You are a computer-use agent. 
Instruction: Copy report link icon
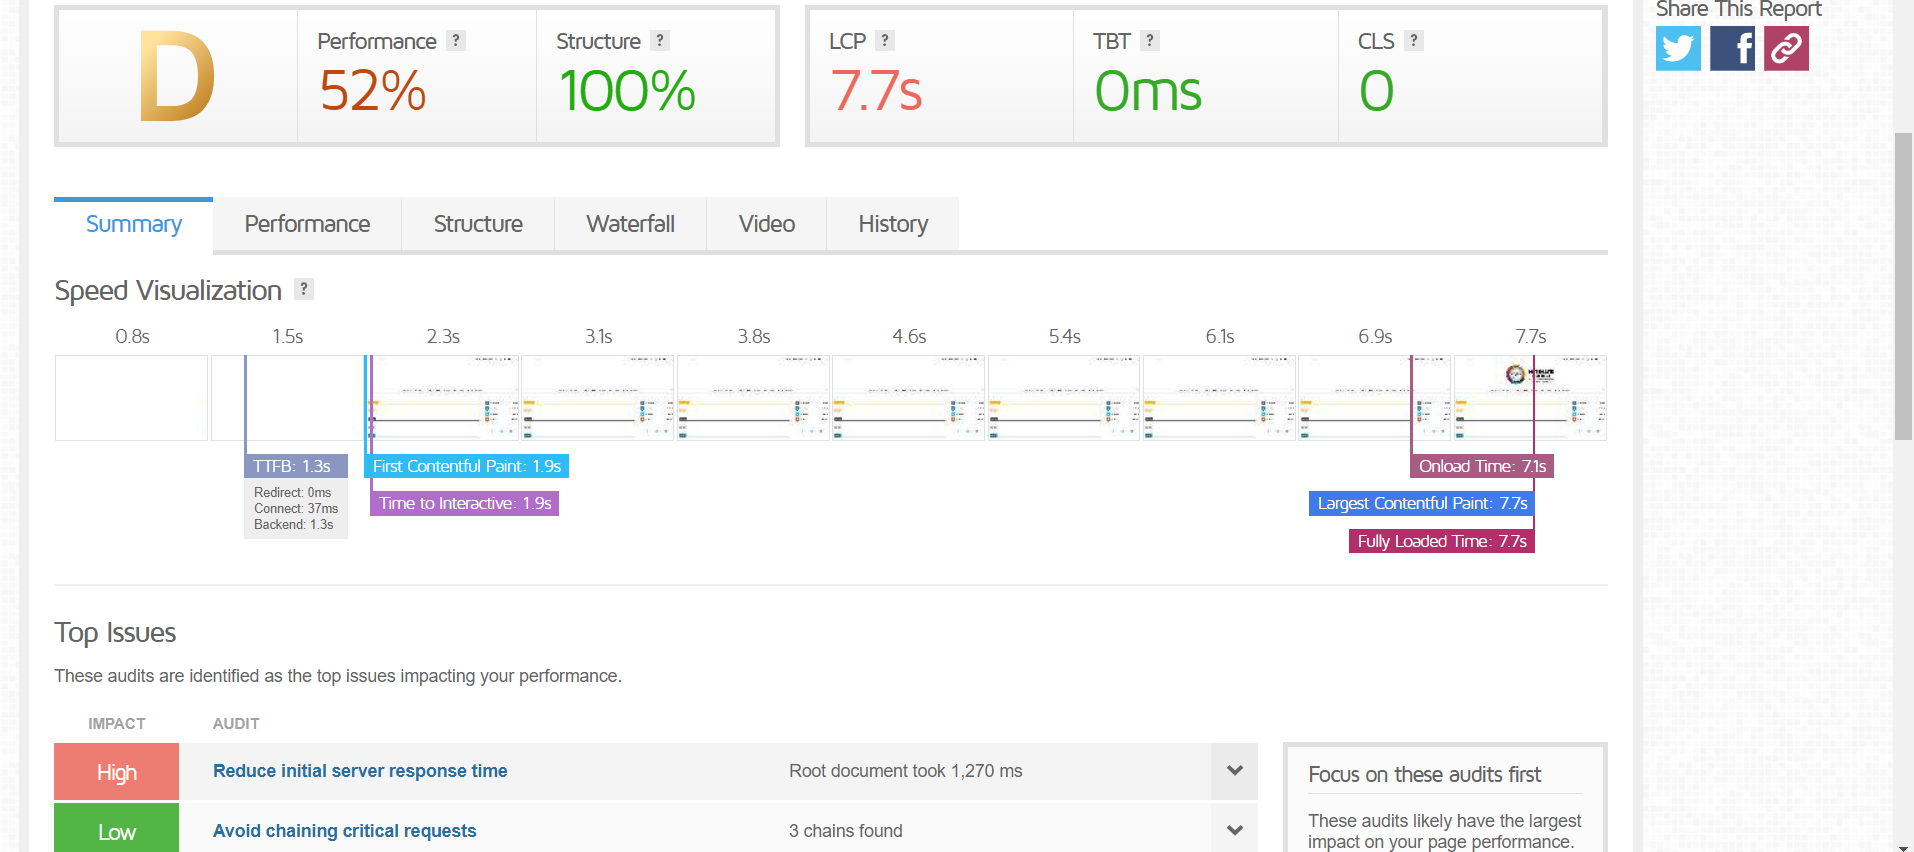(x=1786, y=48)
